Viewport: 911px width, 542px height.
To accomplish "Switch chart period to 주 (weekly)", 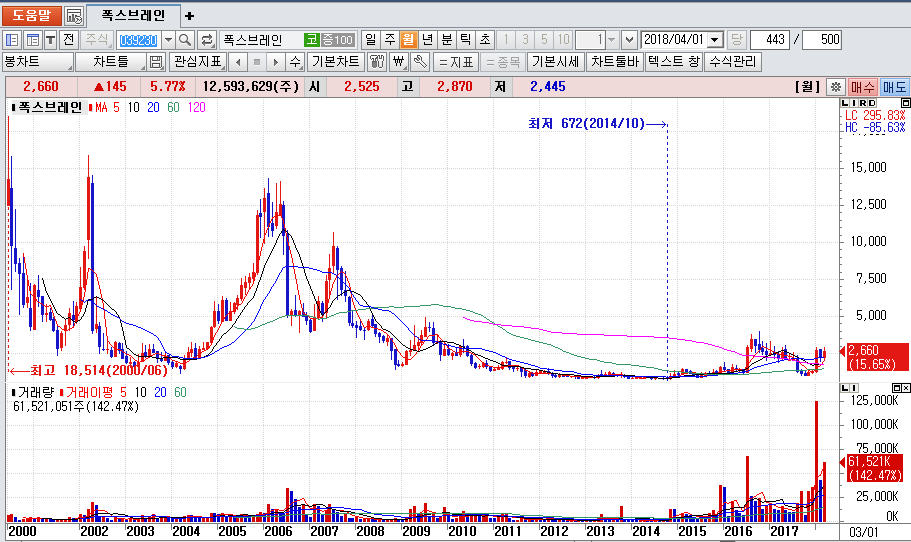I will coord(389,40).
